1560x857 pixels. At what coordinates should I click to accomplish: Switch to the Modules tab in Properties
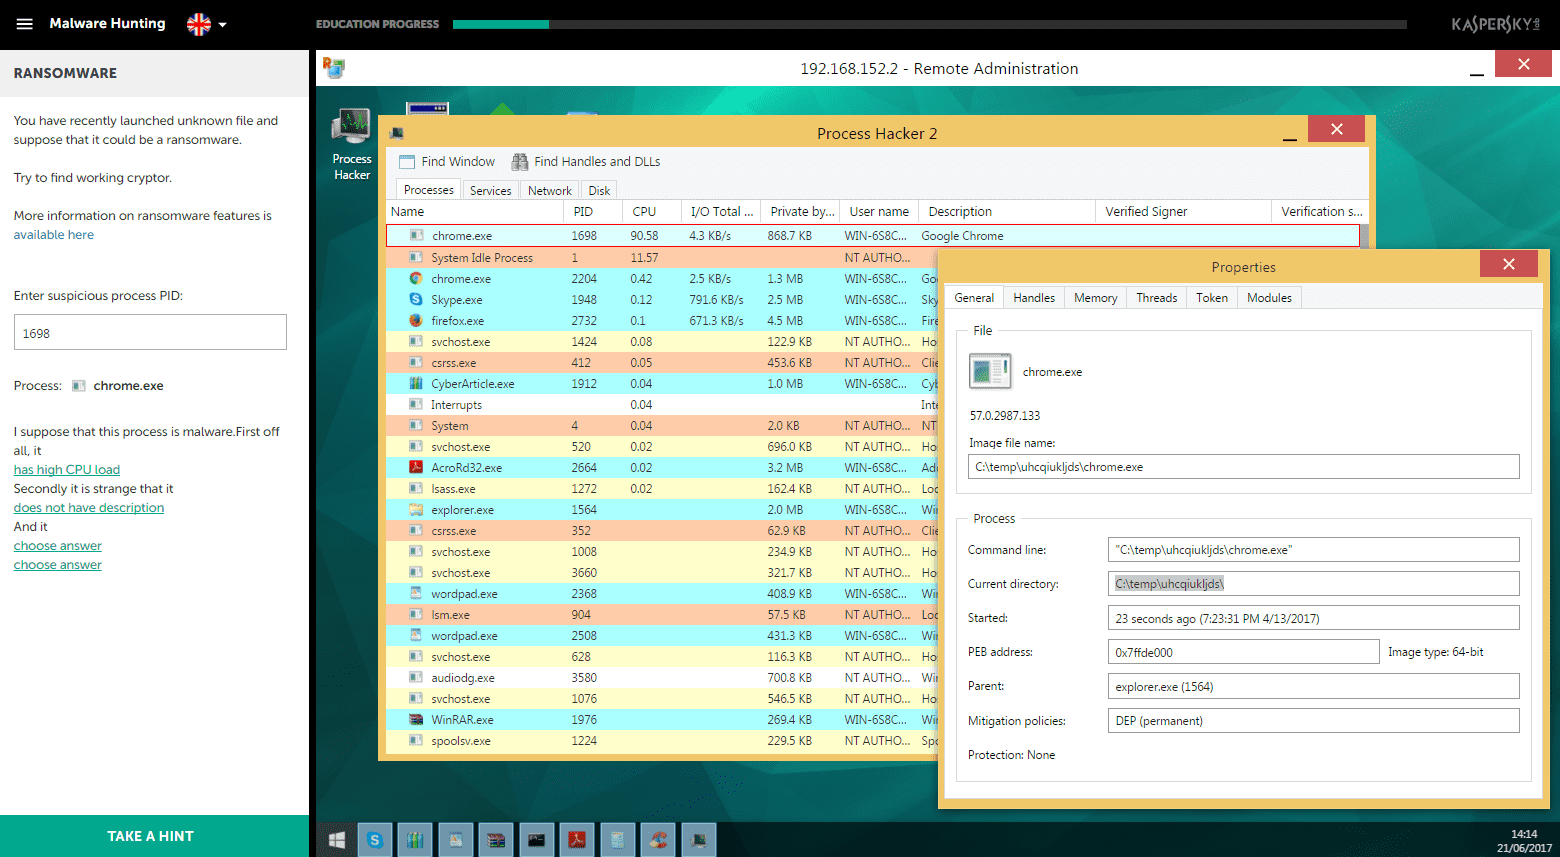point(1269,298)
